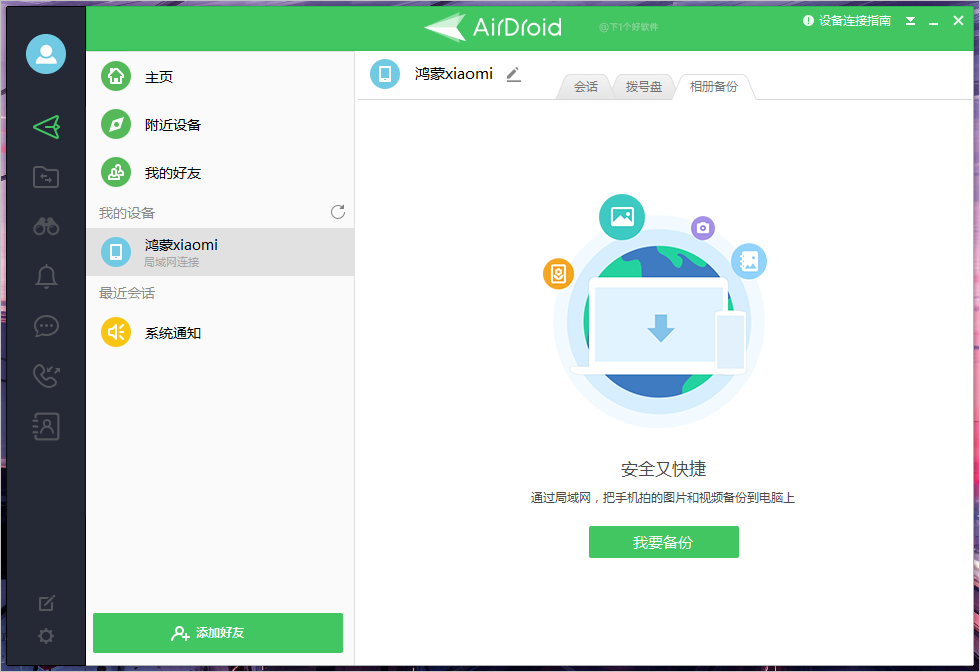The width and height of the screenshot is (980, 672).
Task: Click the download tasks icon in title bar
Action: click(x=910, y=20)
